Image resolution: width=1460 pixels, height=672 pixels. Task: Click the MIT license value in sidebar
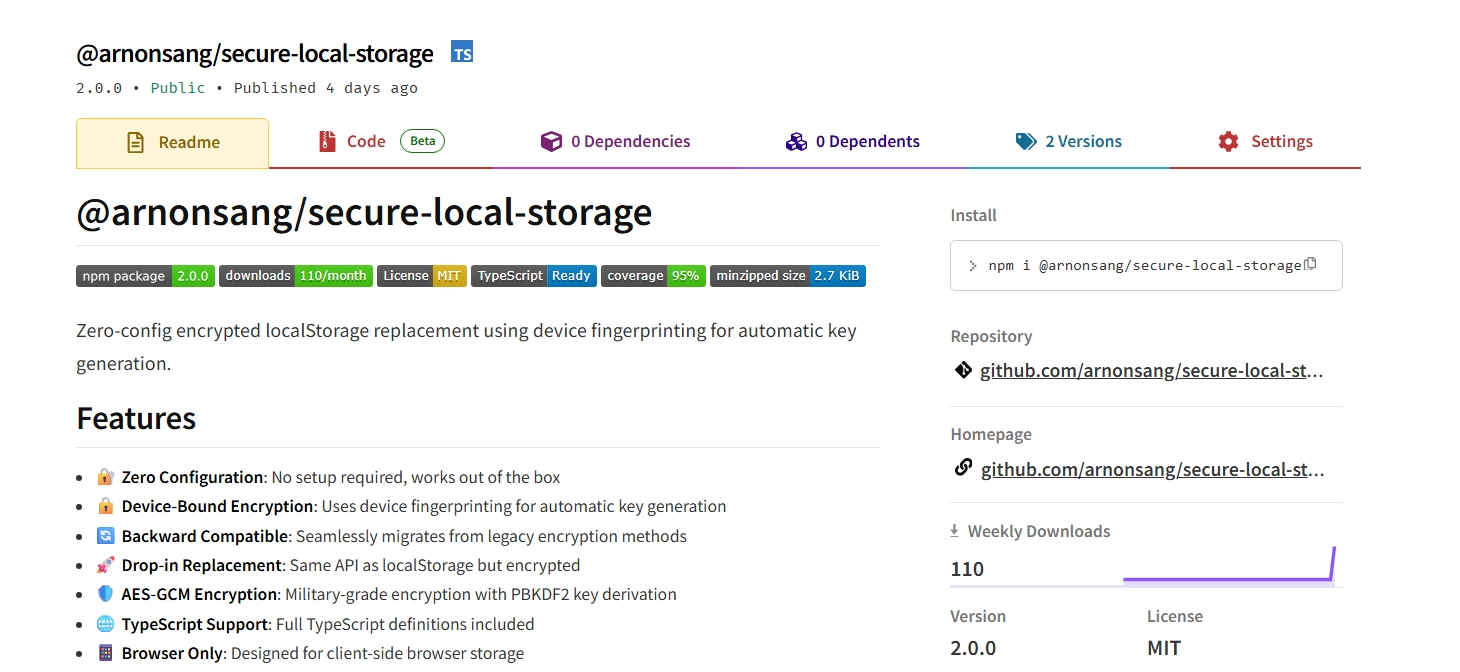[1164, 648]
